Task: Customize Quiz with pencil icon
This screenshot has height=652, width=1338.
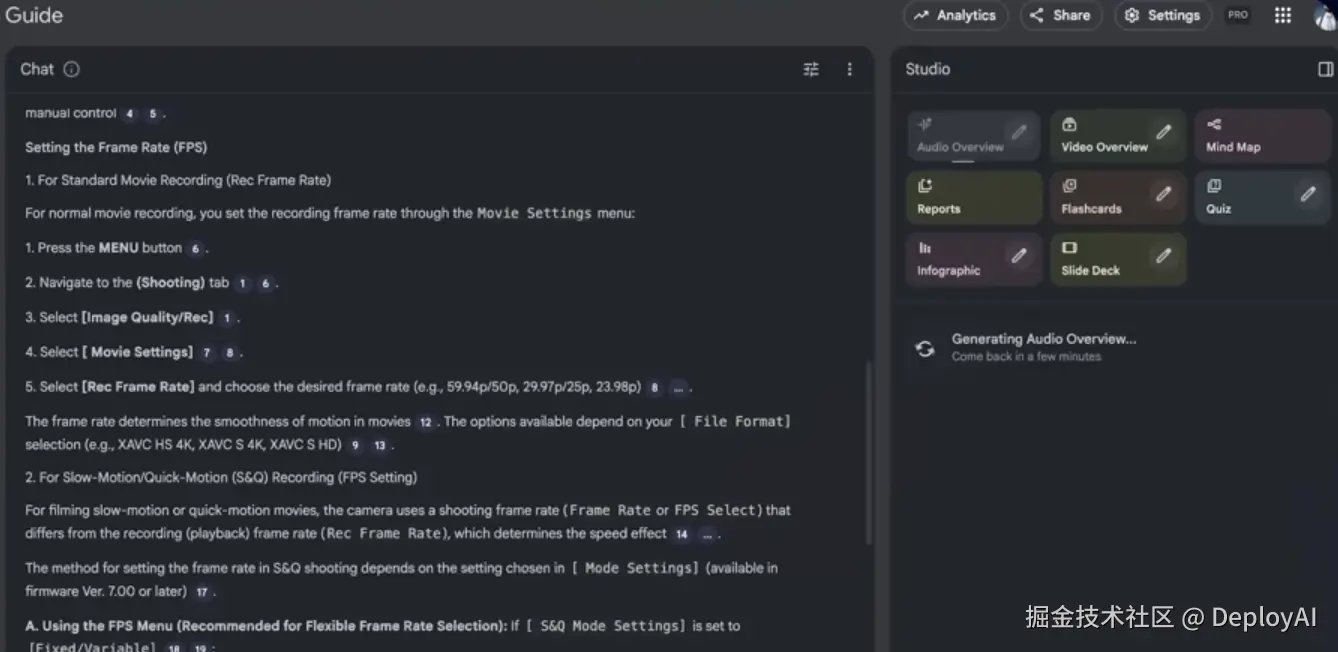Action: [1308, 194]
